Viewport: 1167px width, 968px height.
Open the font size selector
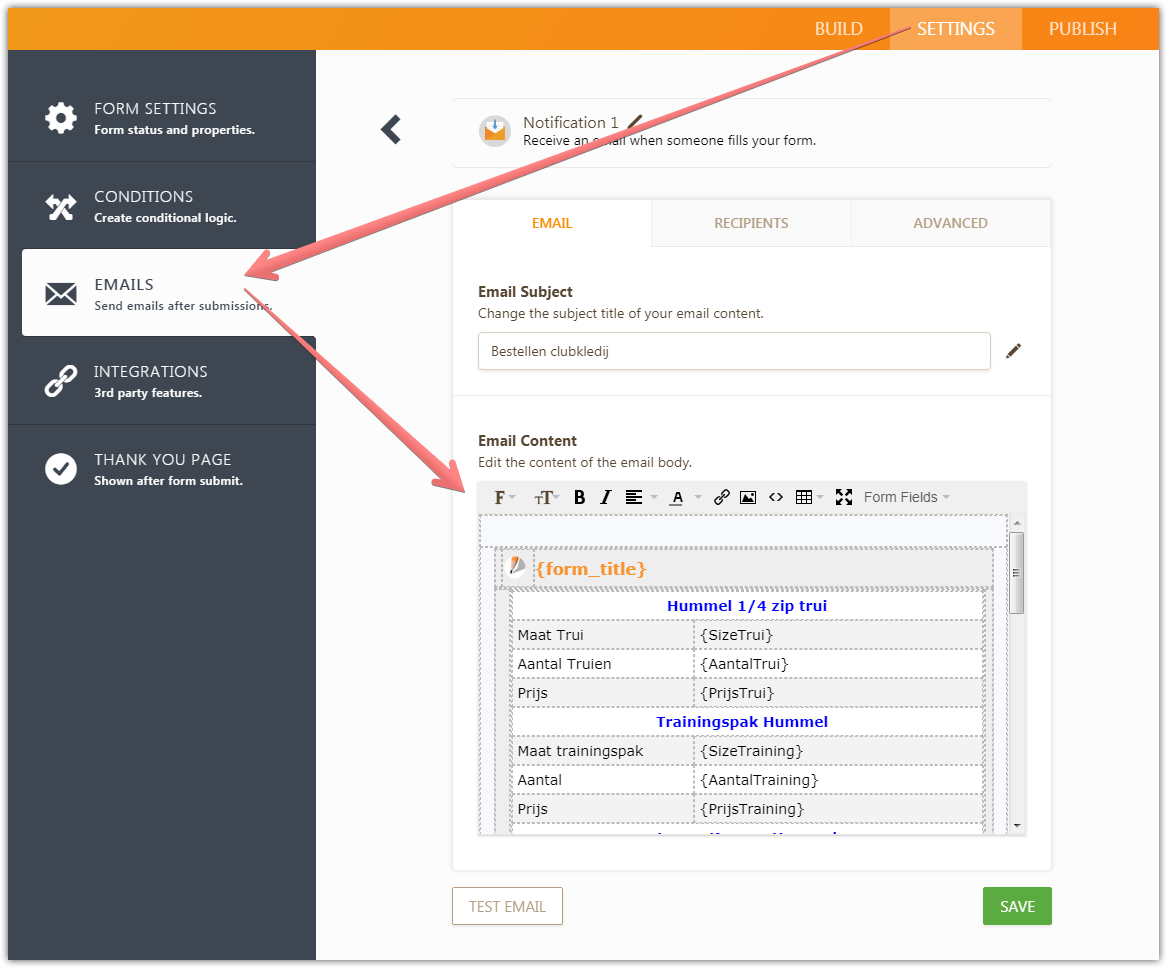pyautogui.click(x=545, y=496)
